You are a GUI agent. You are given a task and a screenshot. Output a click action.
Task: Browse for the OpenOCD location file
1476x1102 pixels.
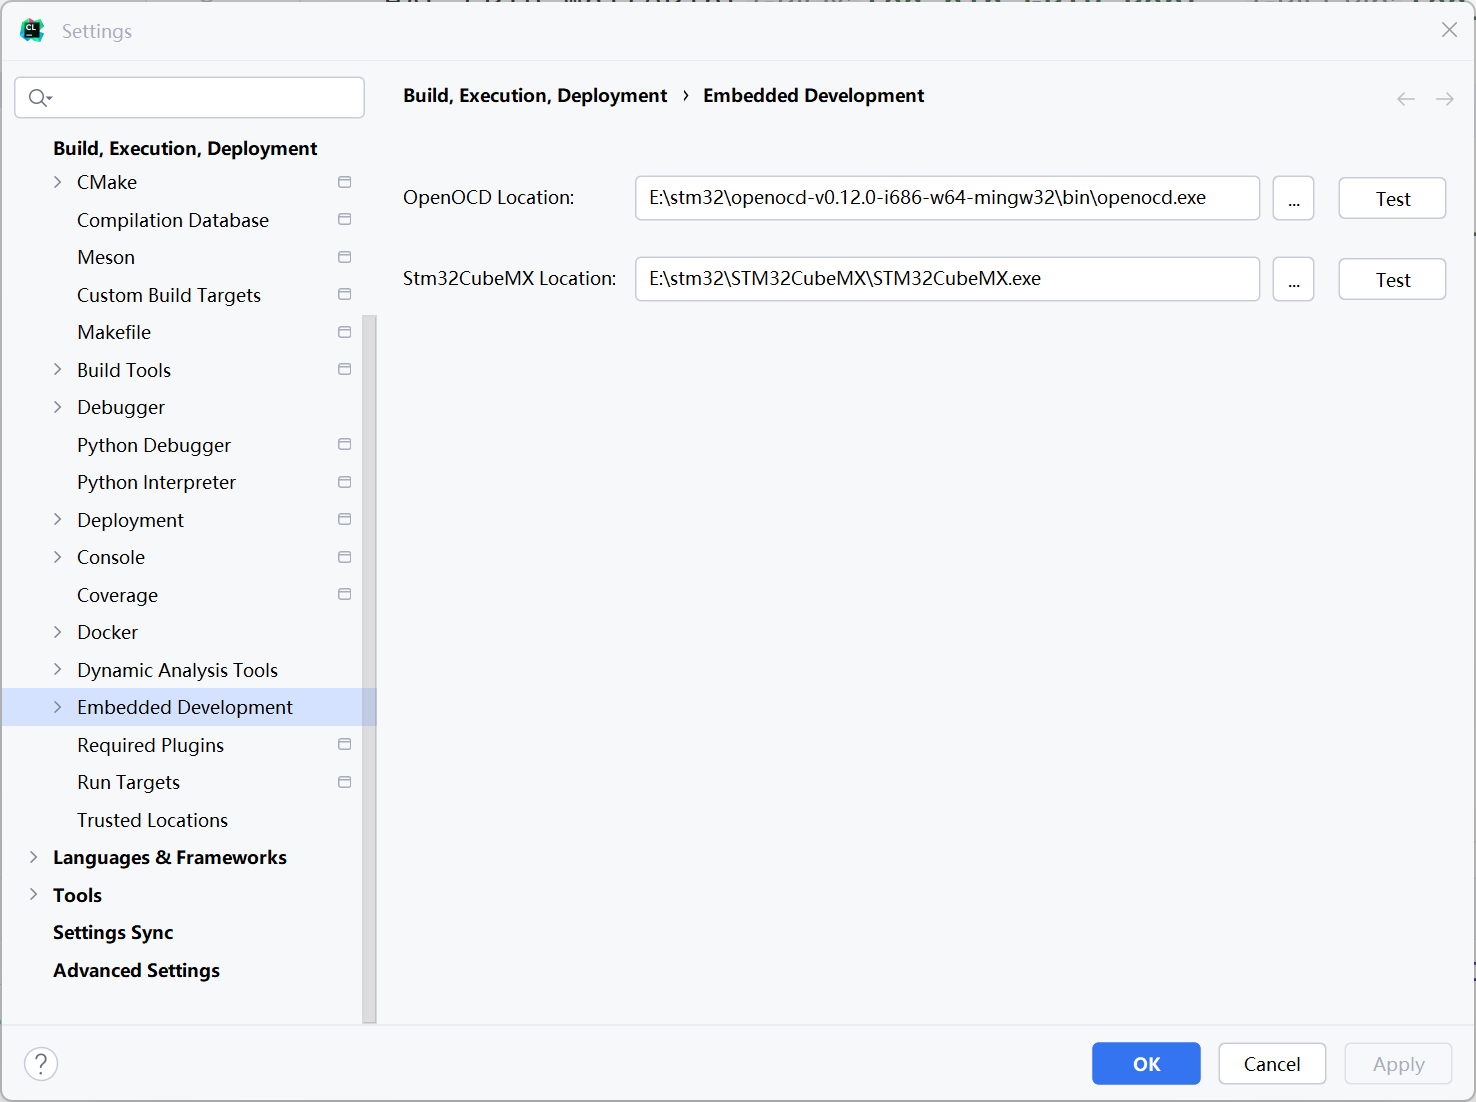pyautogui.click(x=1293, y=199)
